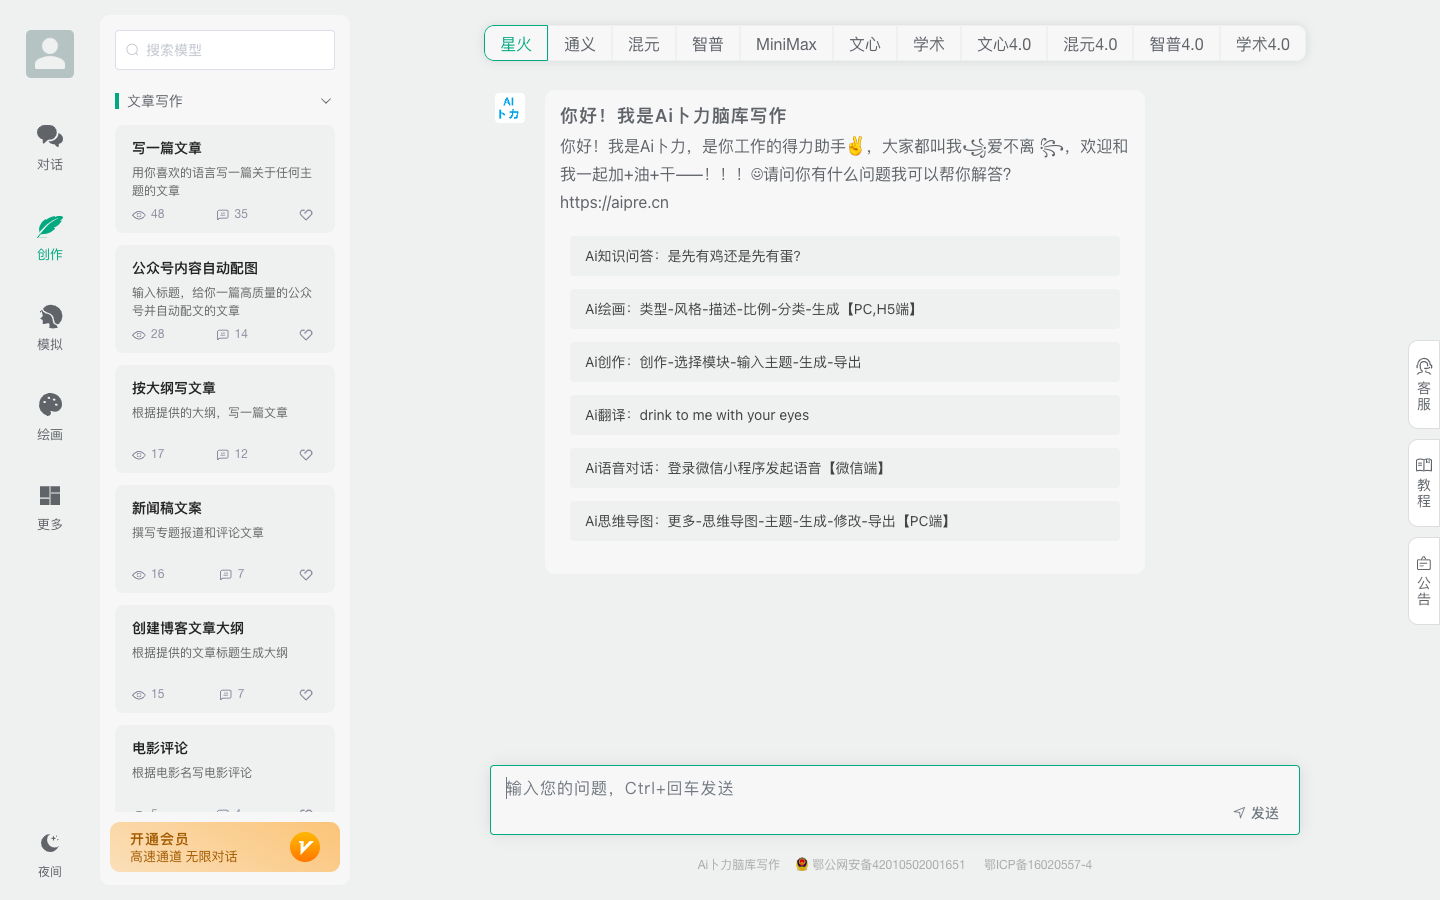Viewport: 1440px width, 900px height.
Task: Open the 客服 customer service panel
Action: click(x=1423, y=386)
